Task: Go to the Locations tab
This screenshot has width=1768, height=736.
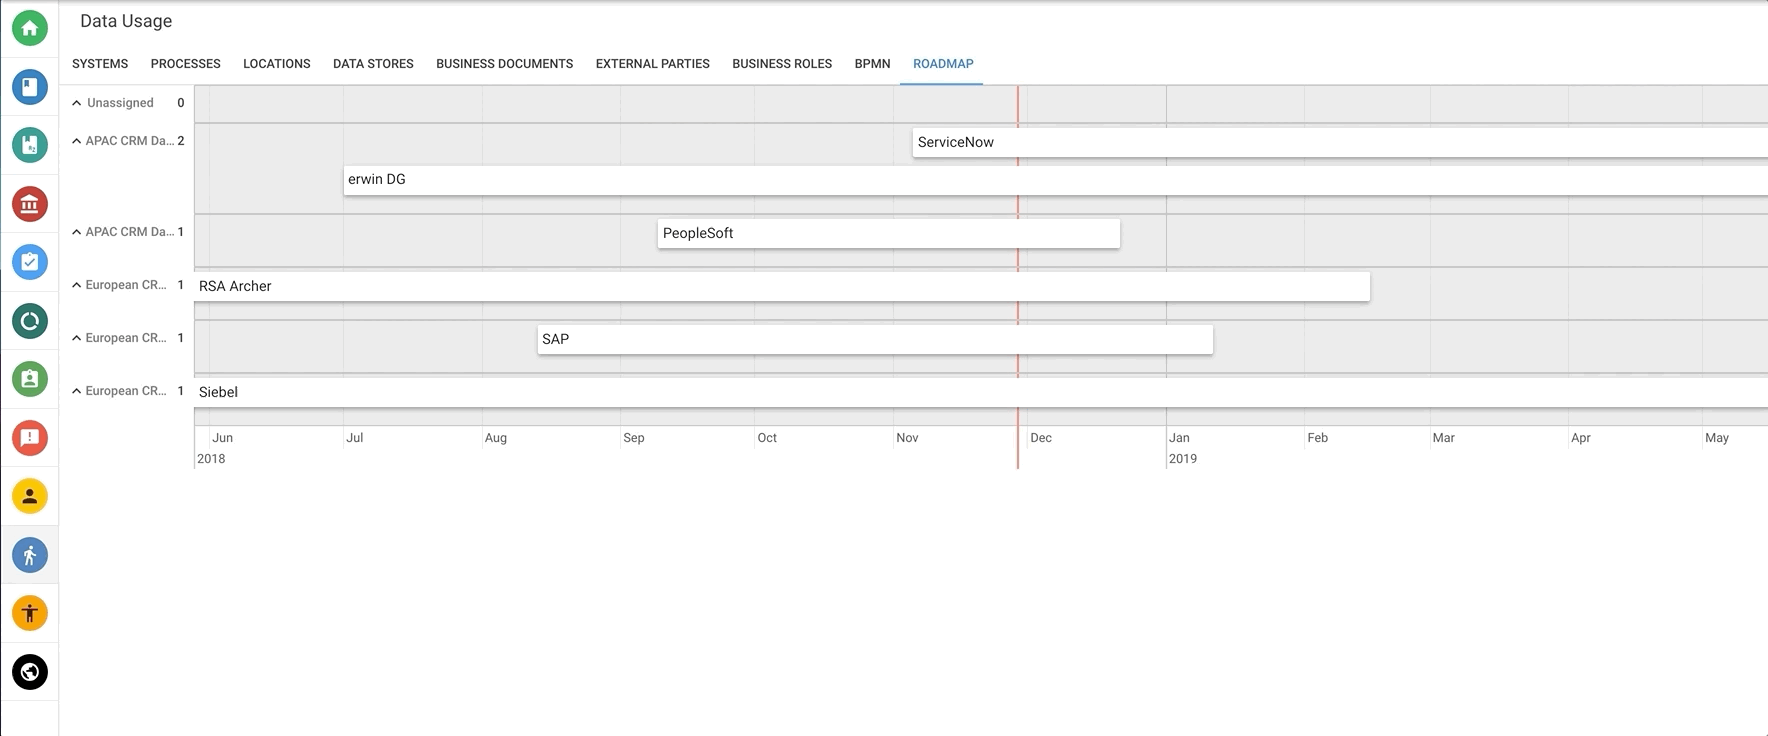Action: 277,64
